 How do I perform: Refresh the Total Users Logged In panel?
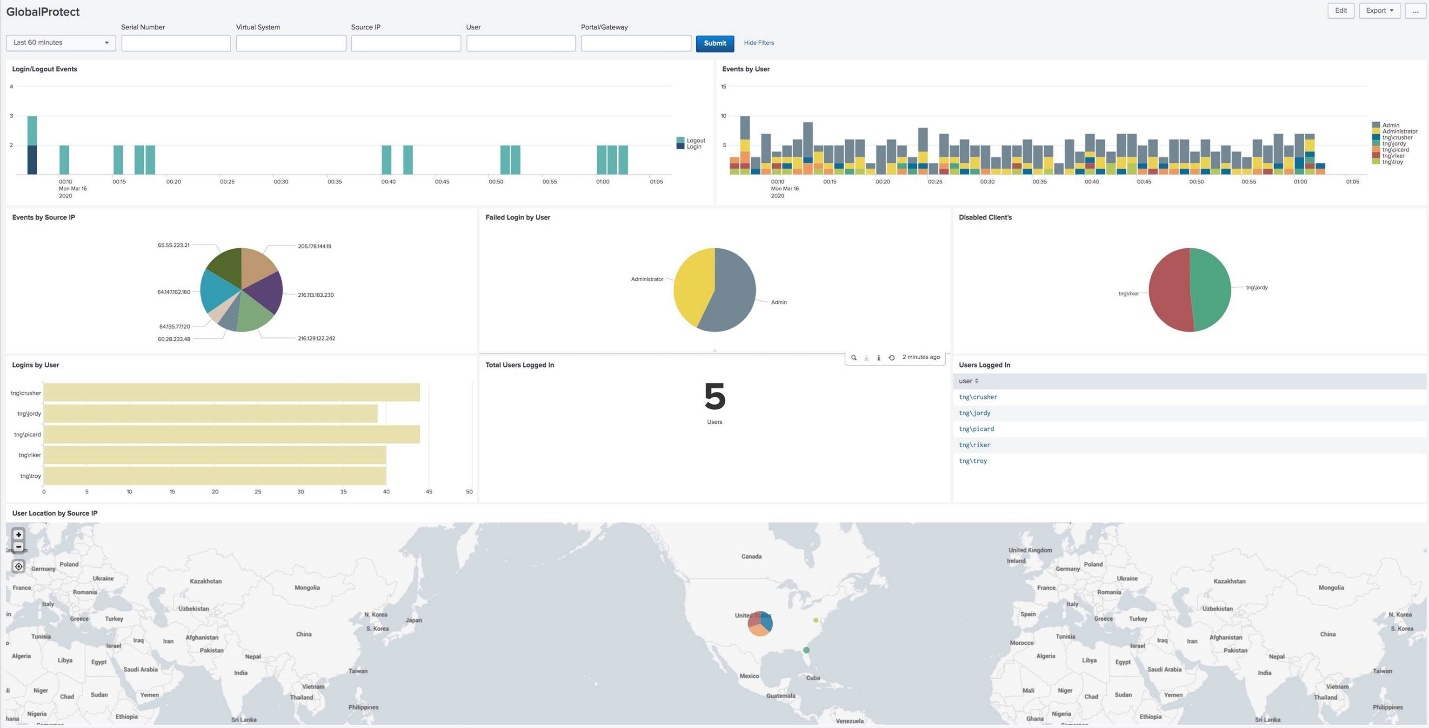(891, 357)
